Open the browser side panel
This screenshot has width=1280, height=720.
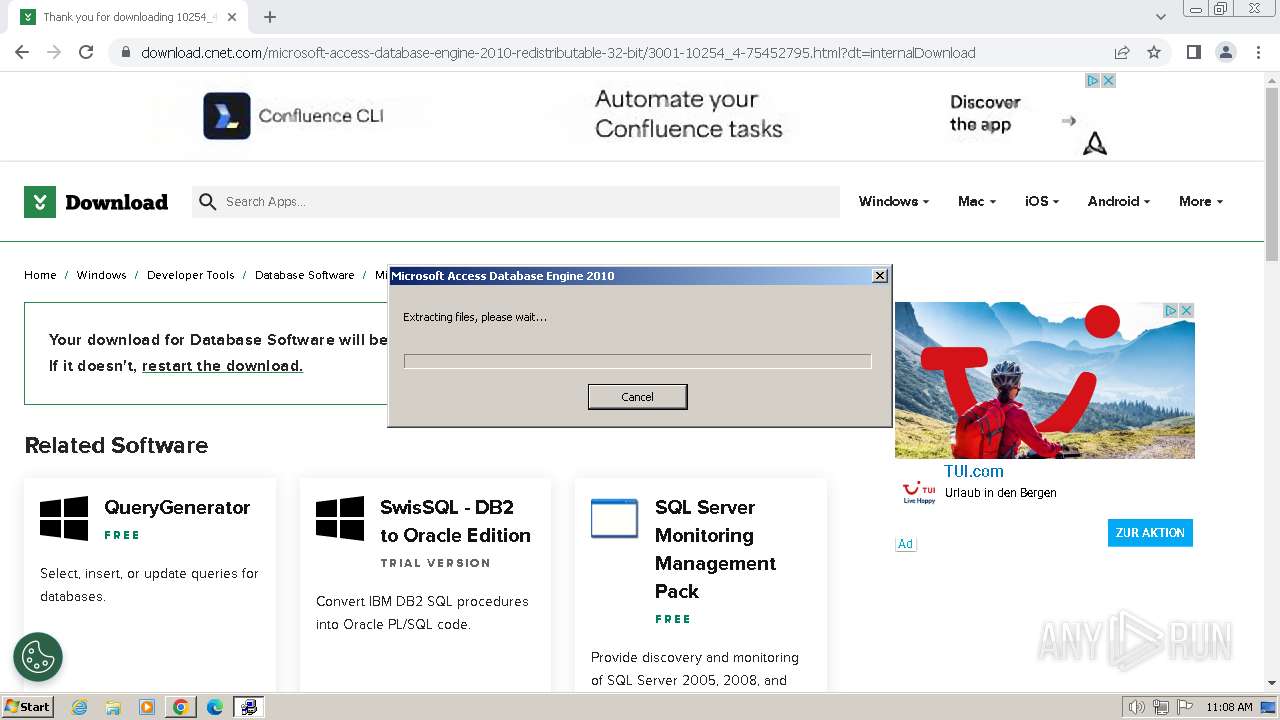click(1193, 52)
